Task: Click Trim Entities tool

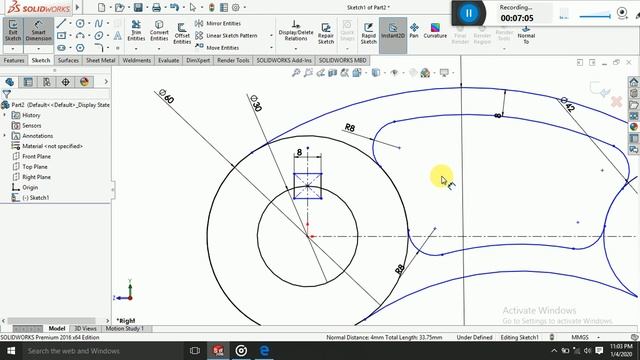Action: coord(136,31)
